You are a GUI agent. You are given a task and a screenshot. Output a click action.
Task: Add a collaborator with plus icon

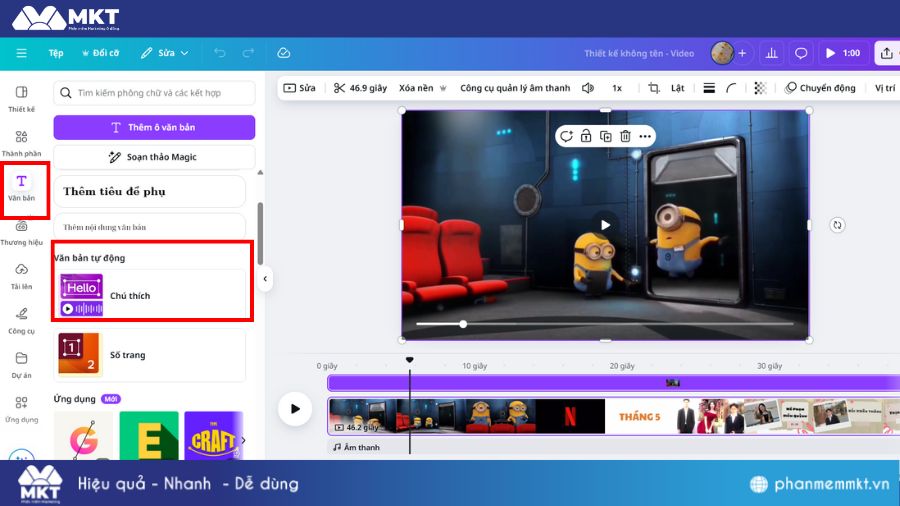tap(742, 53)
